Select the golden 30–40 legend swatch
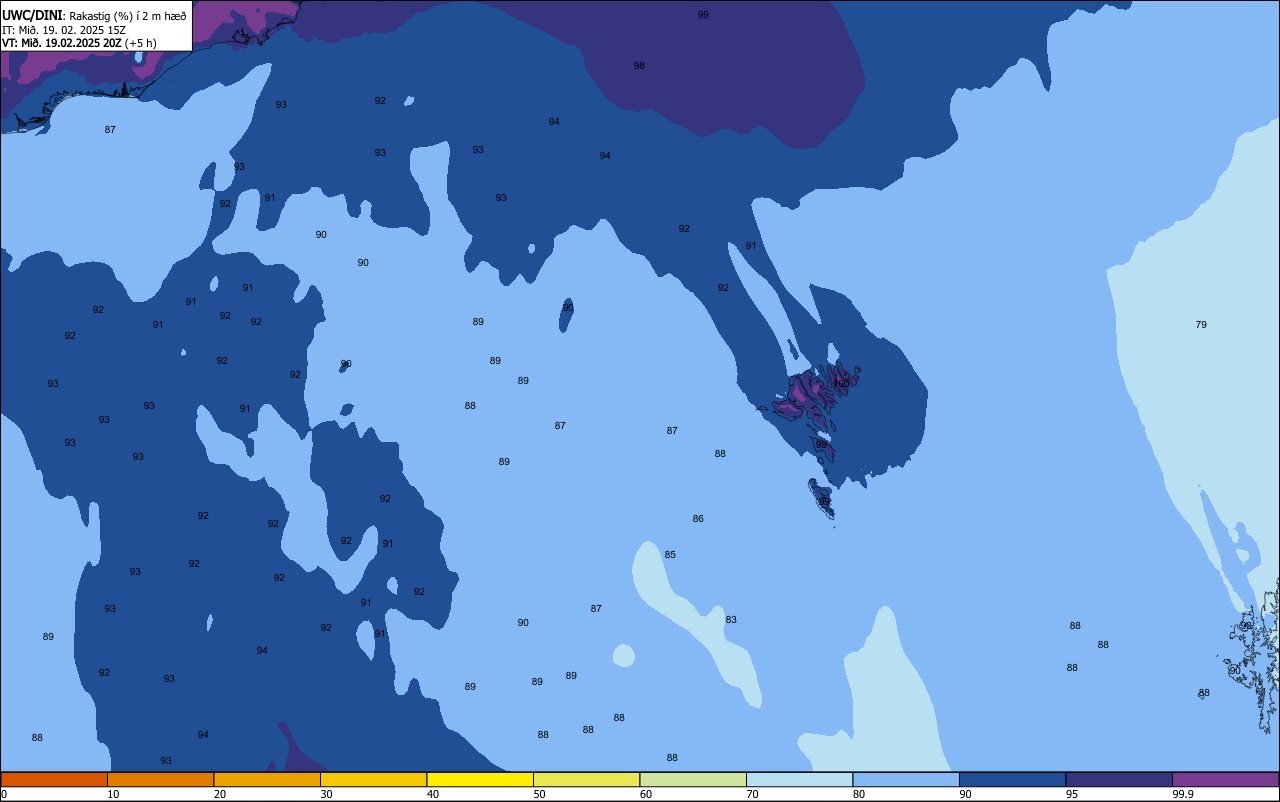Viewport: 1280px width, 802px height. click(373, 779)
